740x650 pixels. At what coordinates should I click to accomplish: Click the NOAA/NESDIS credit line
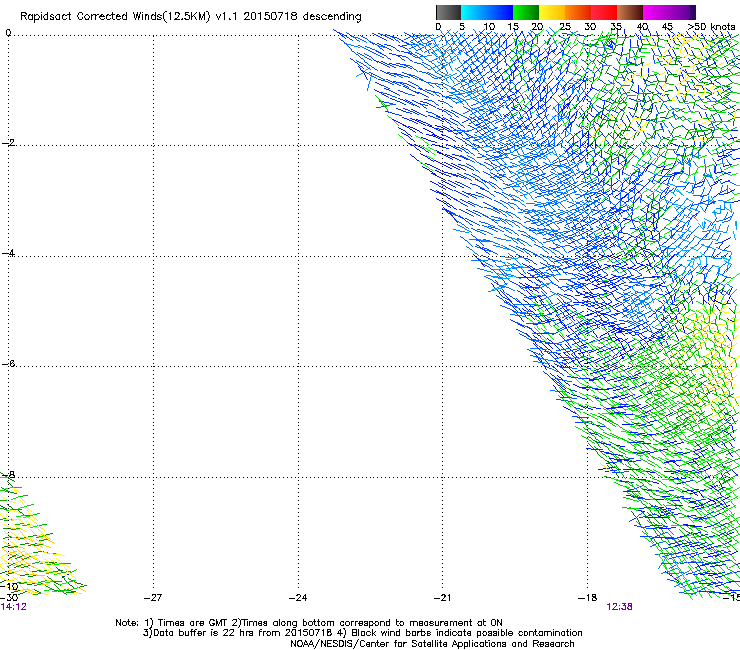432,644
